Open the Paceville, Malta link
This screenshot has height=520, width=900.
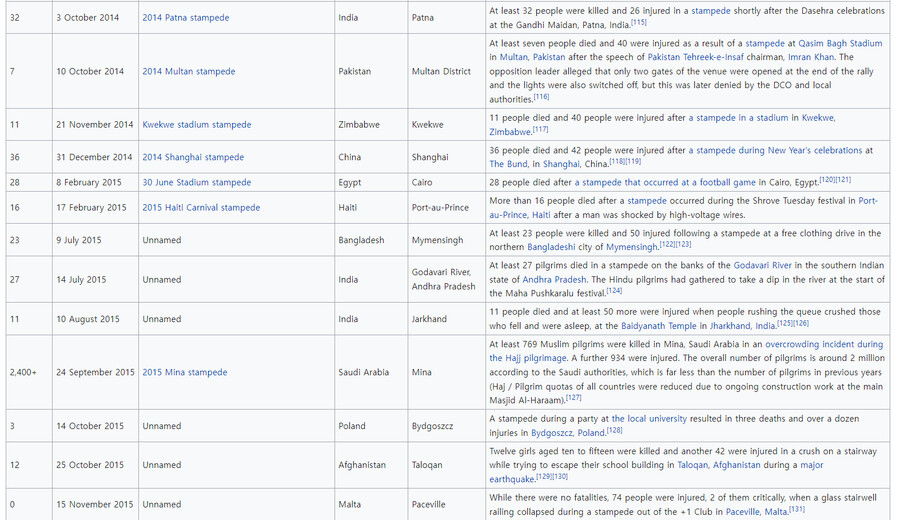click(x=756, y=512)
